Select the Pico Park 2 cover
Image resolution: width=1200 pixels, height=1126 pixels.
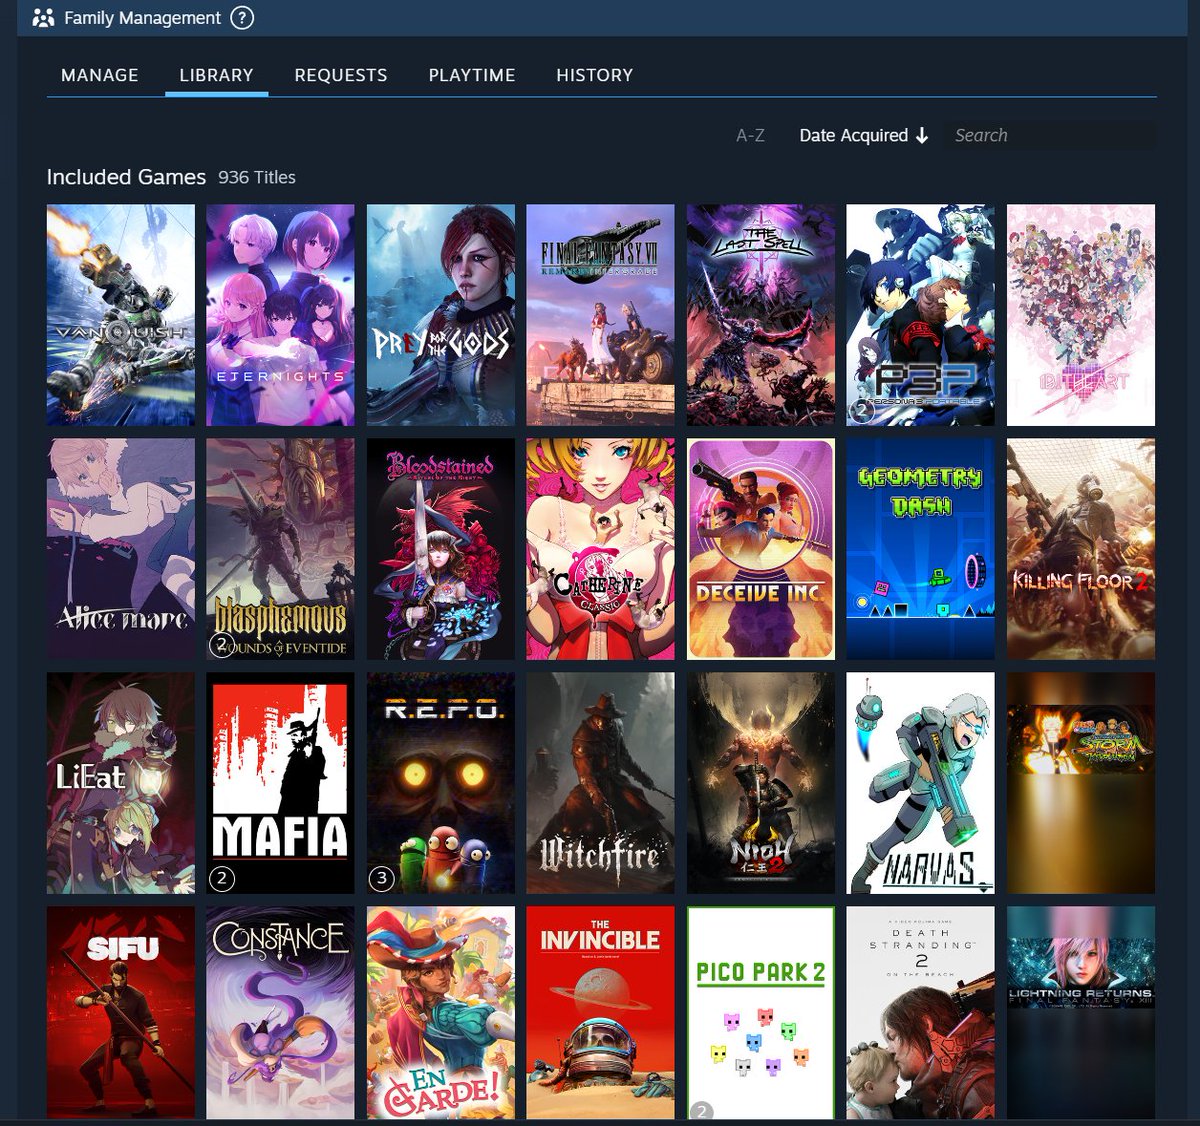(x=761, y=1013)
